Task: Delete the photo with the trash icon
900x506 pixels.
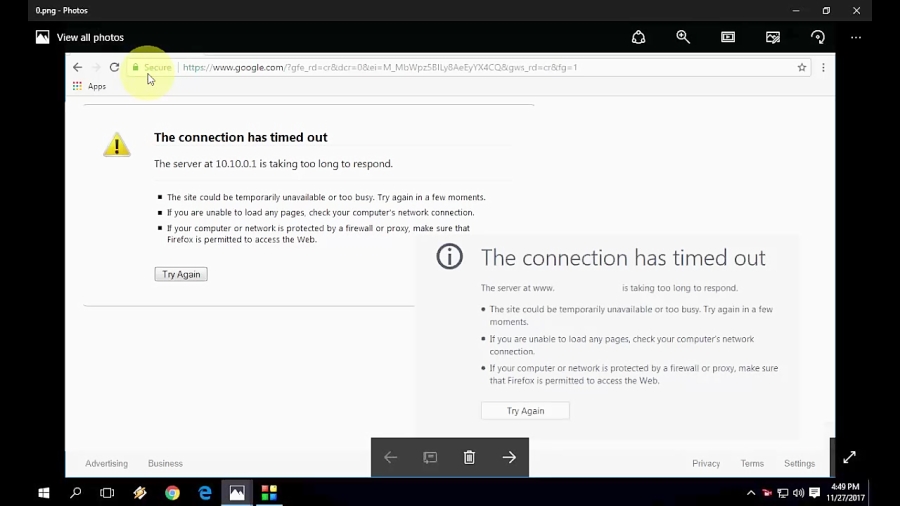Action: pos(469,457)
